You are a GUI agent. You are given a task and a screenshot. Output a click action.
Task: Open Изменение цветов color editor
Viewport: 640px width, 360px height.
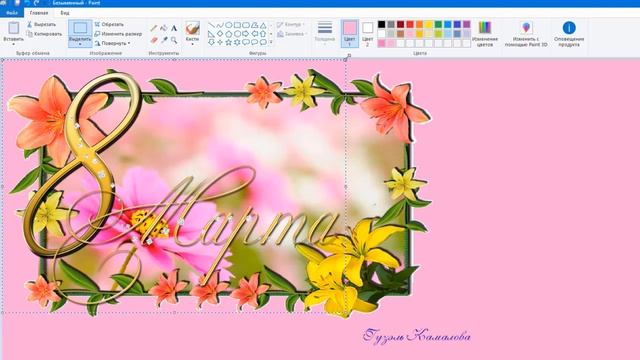tap(485, 34)
